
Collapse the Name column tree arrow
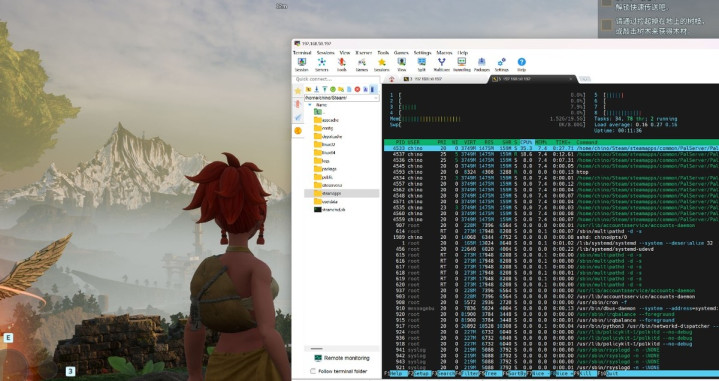310,105
